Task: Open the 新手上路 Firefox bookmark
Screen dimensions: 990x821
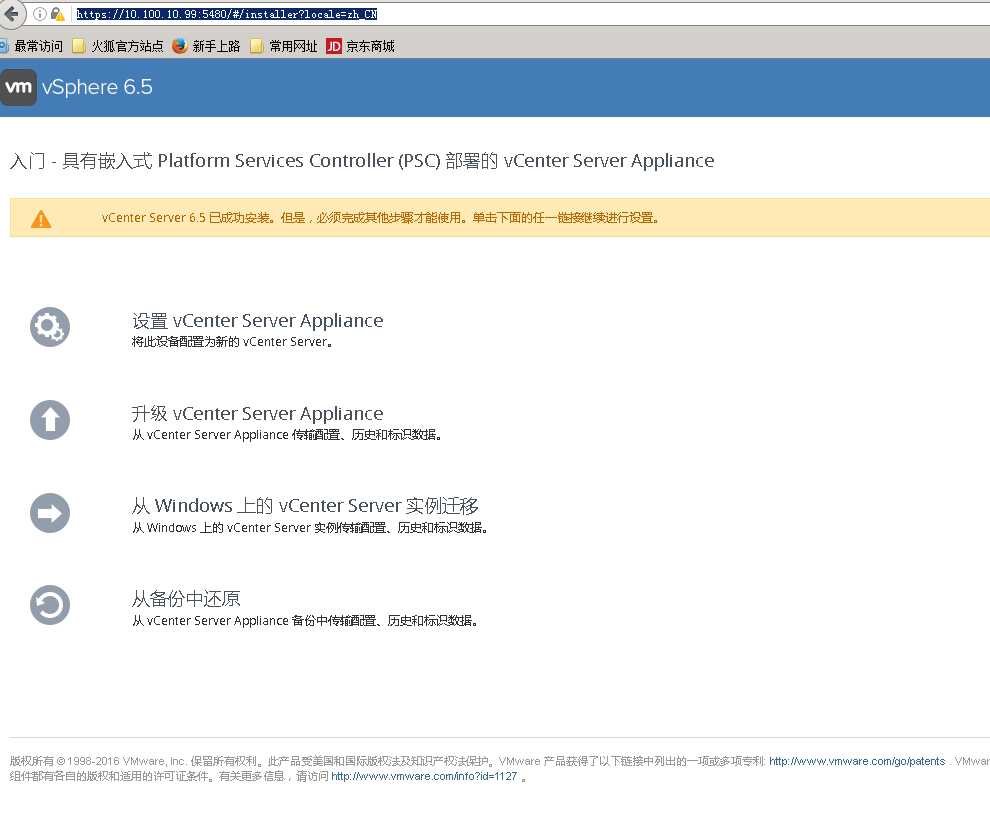Action: (x=206, y=46)
